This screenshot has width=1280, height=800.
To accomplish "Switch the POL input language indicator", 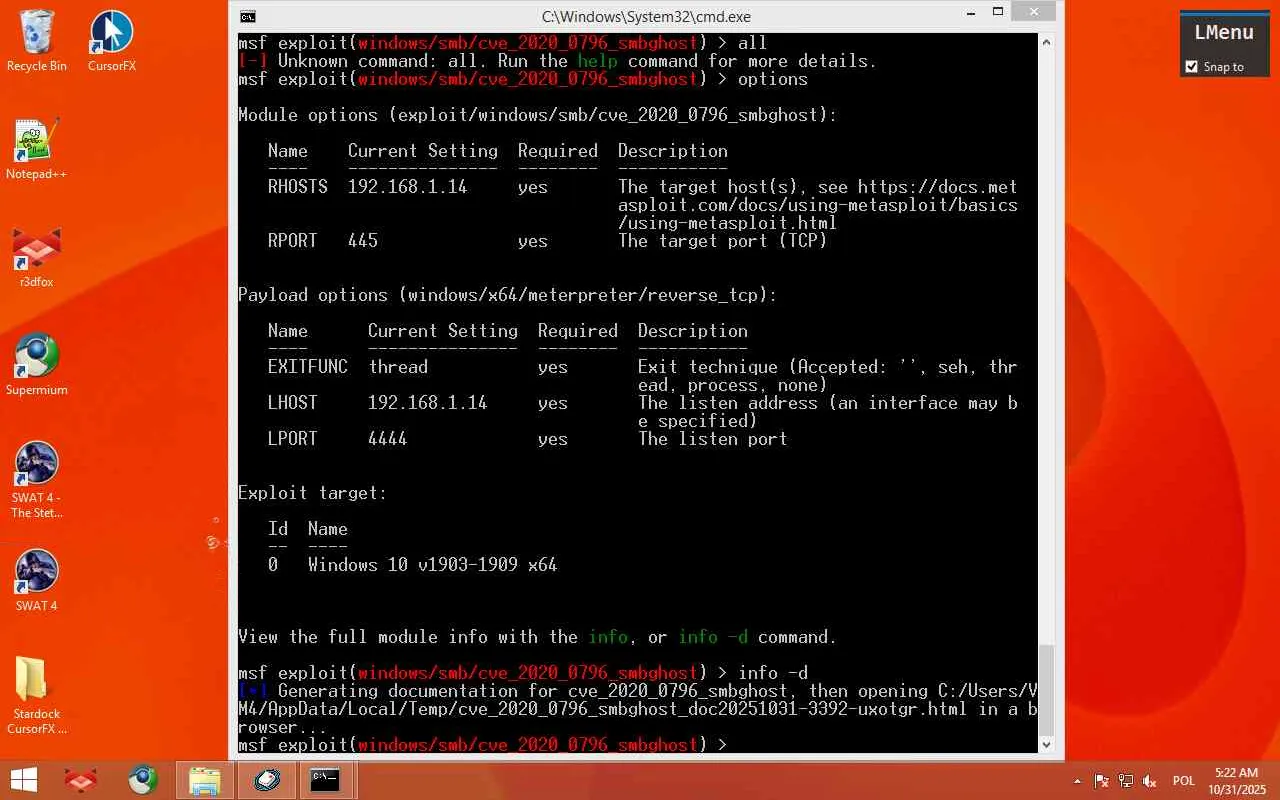I will pos(1184,781).
